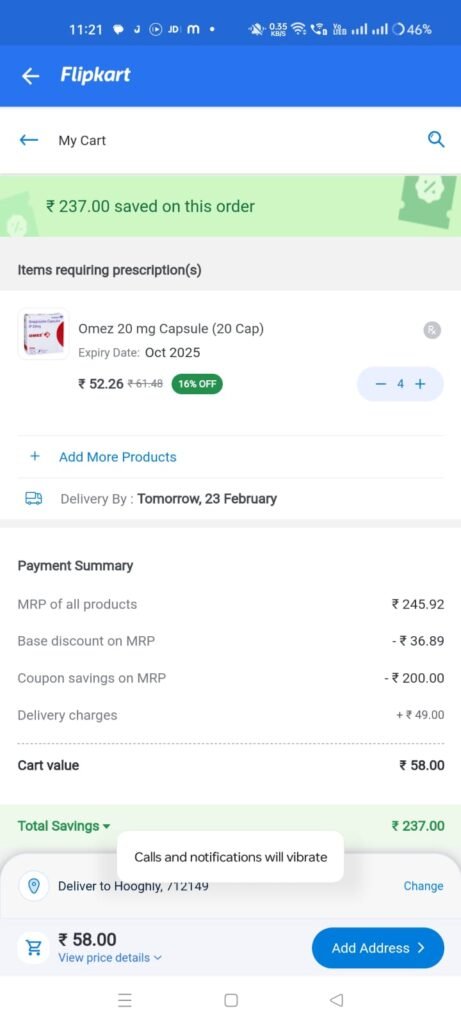Tap the Add Address button
The width and height of the screenshot is (461, 1024).
378,948
